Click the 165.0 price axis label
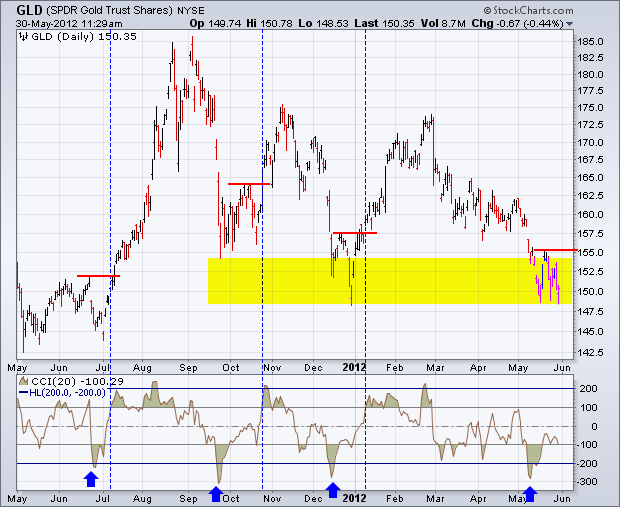620x507 pixels. tap(590, 178)
